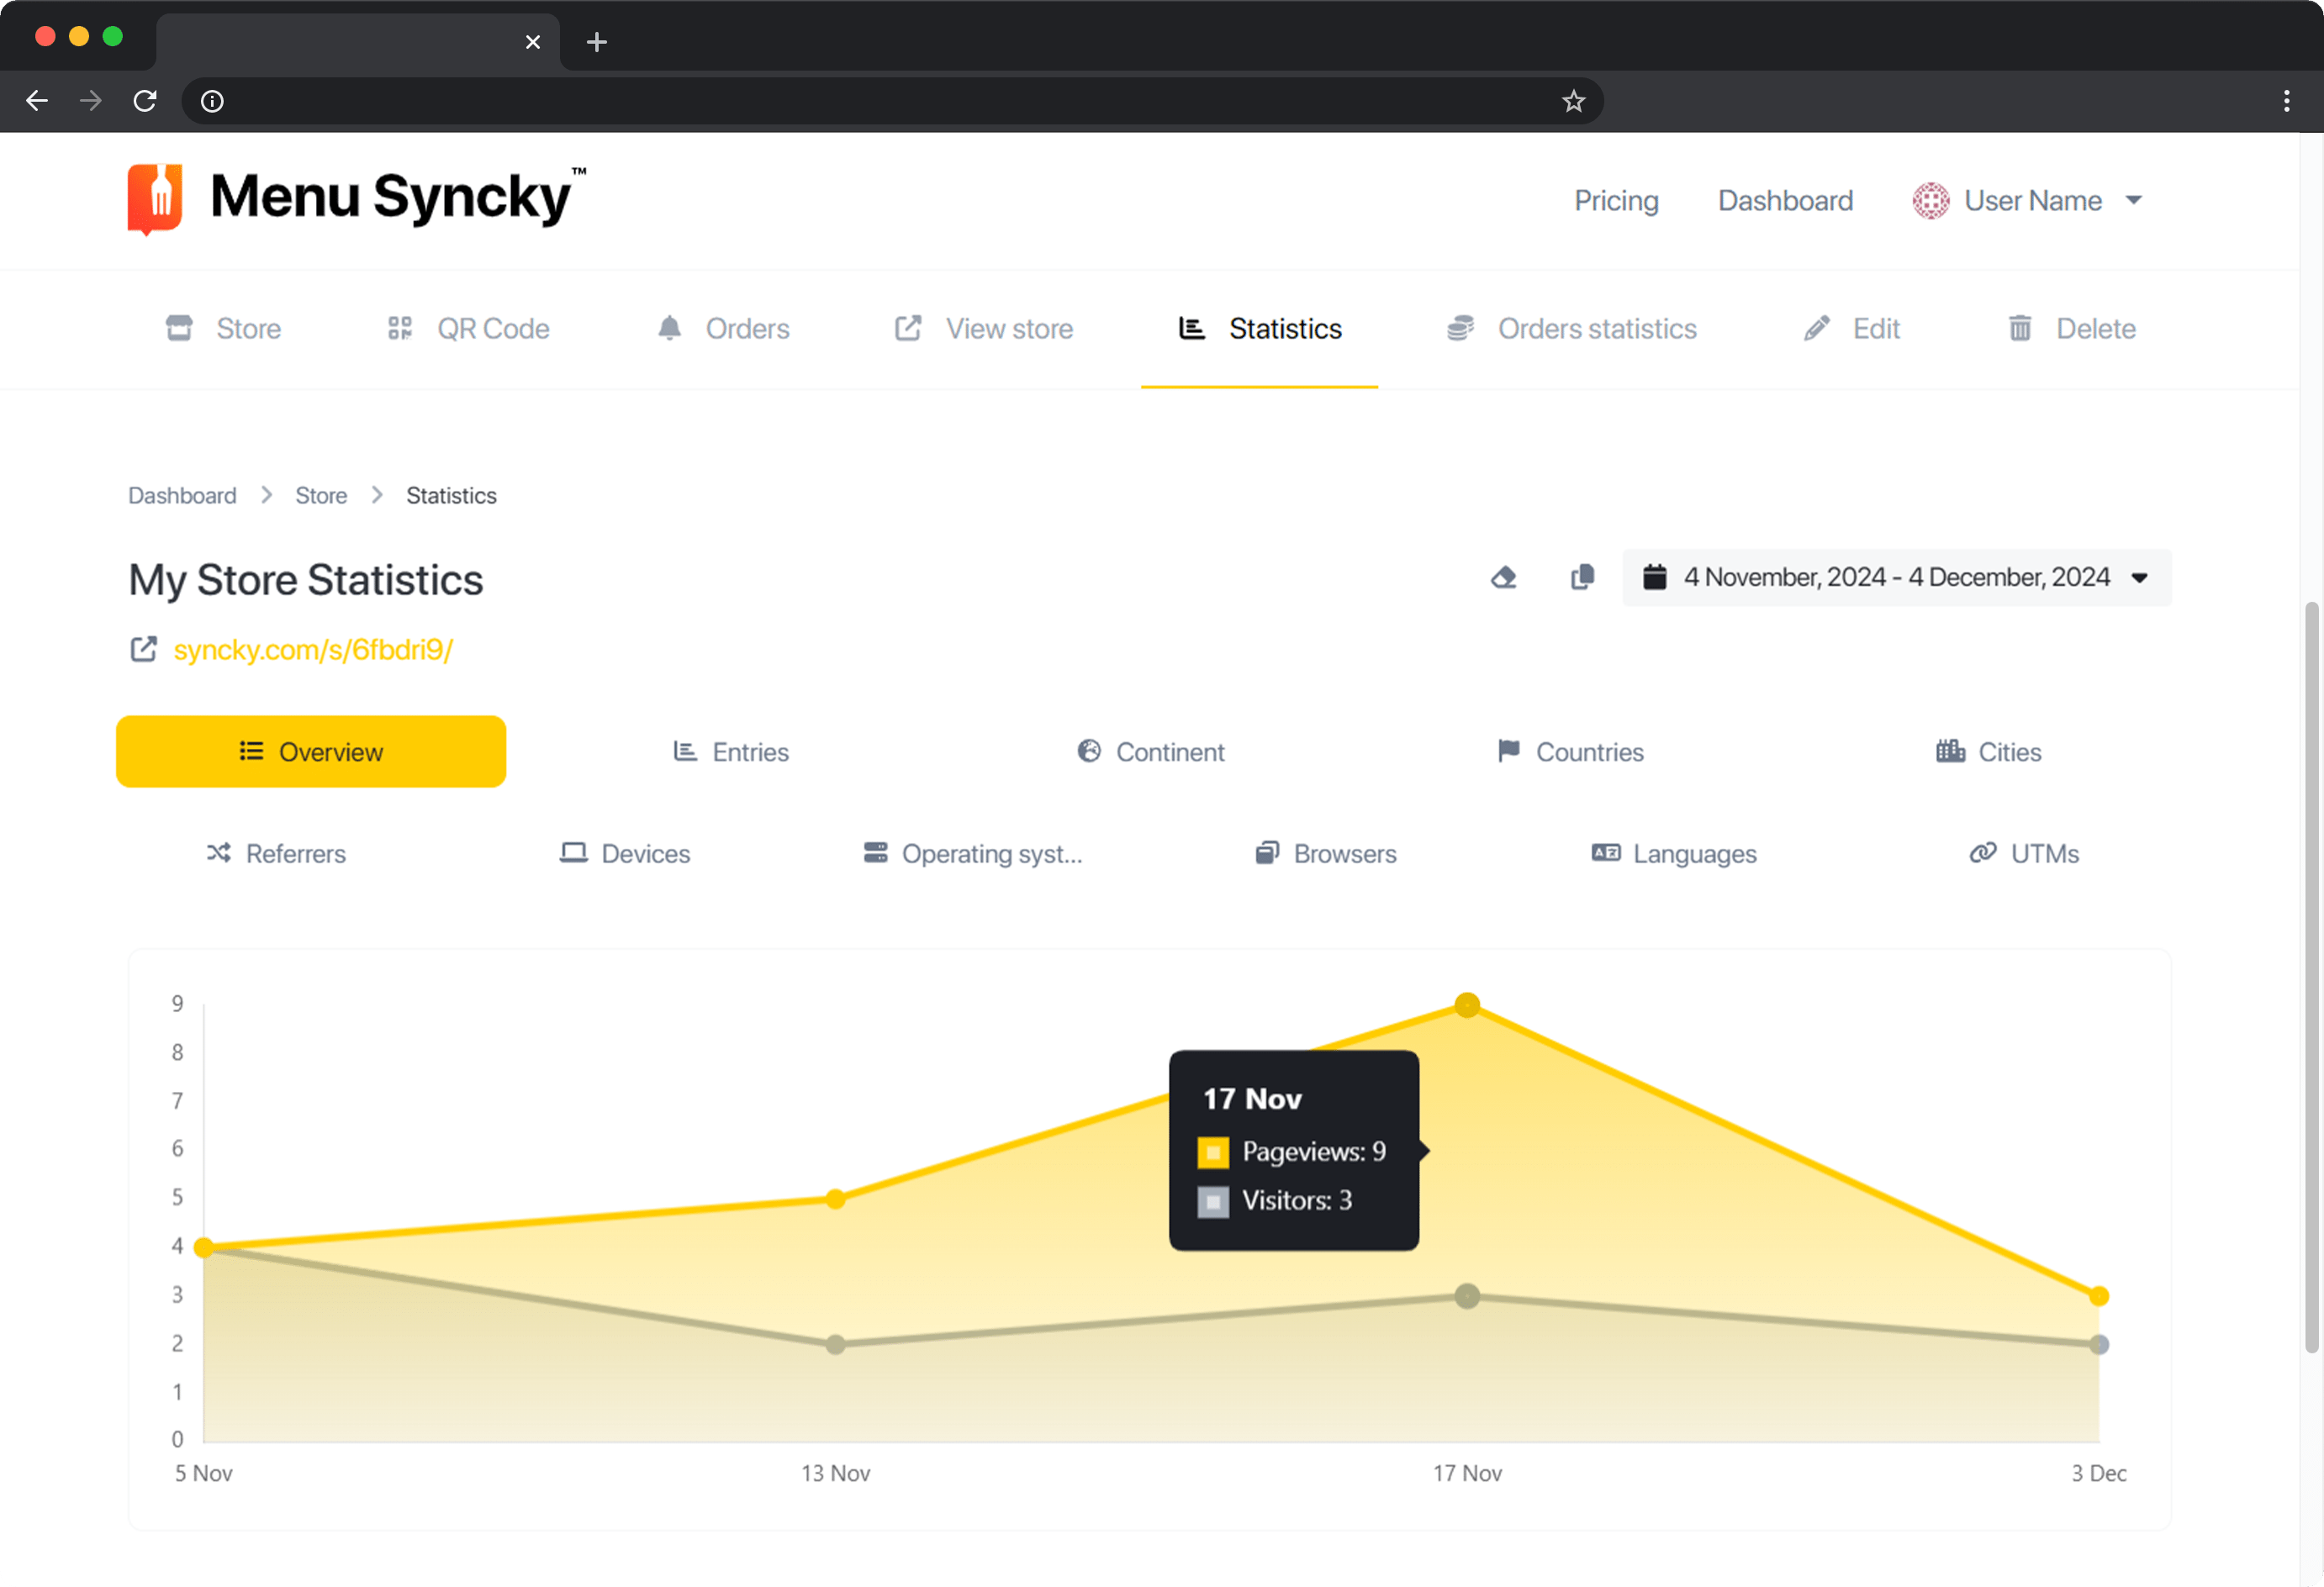Click the Menu Syncky fork logo icon
The height and width of the screenshot is (1587, 2324).
[x=155, y=199]
